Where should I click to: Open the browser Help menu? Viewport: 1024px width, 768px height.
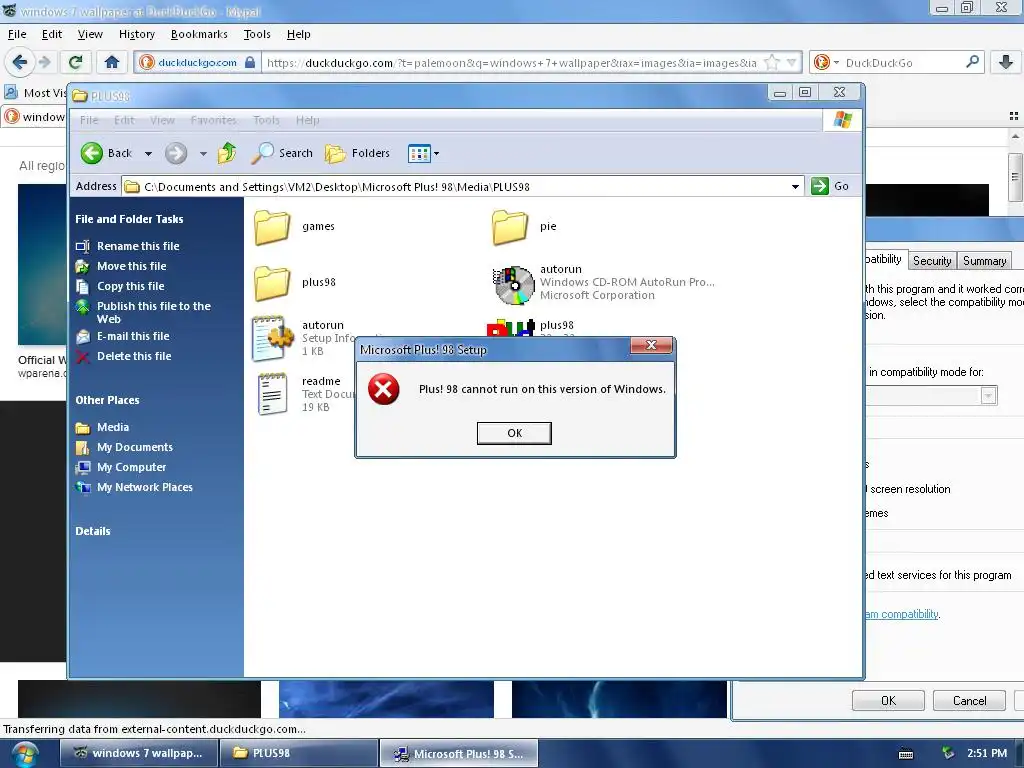298,34
